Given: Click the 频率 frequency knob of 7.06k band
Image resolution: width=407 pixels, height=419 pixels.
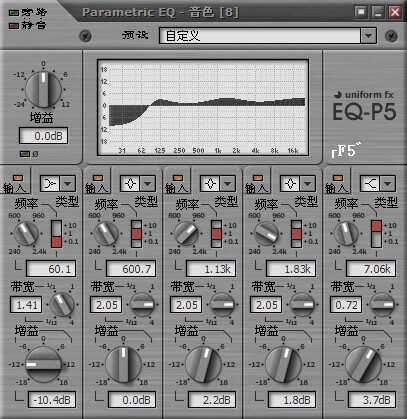Looking at the screenshot, I should click(x=346, y=233).
